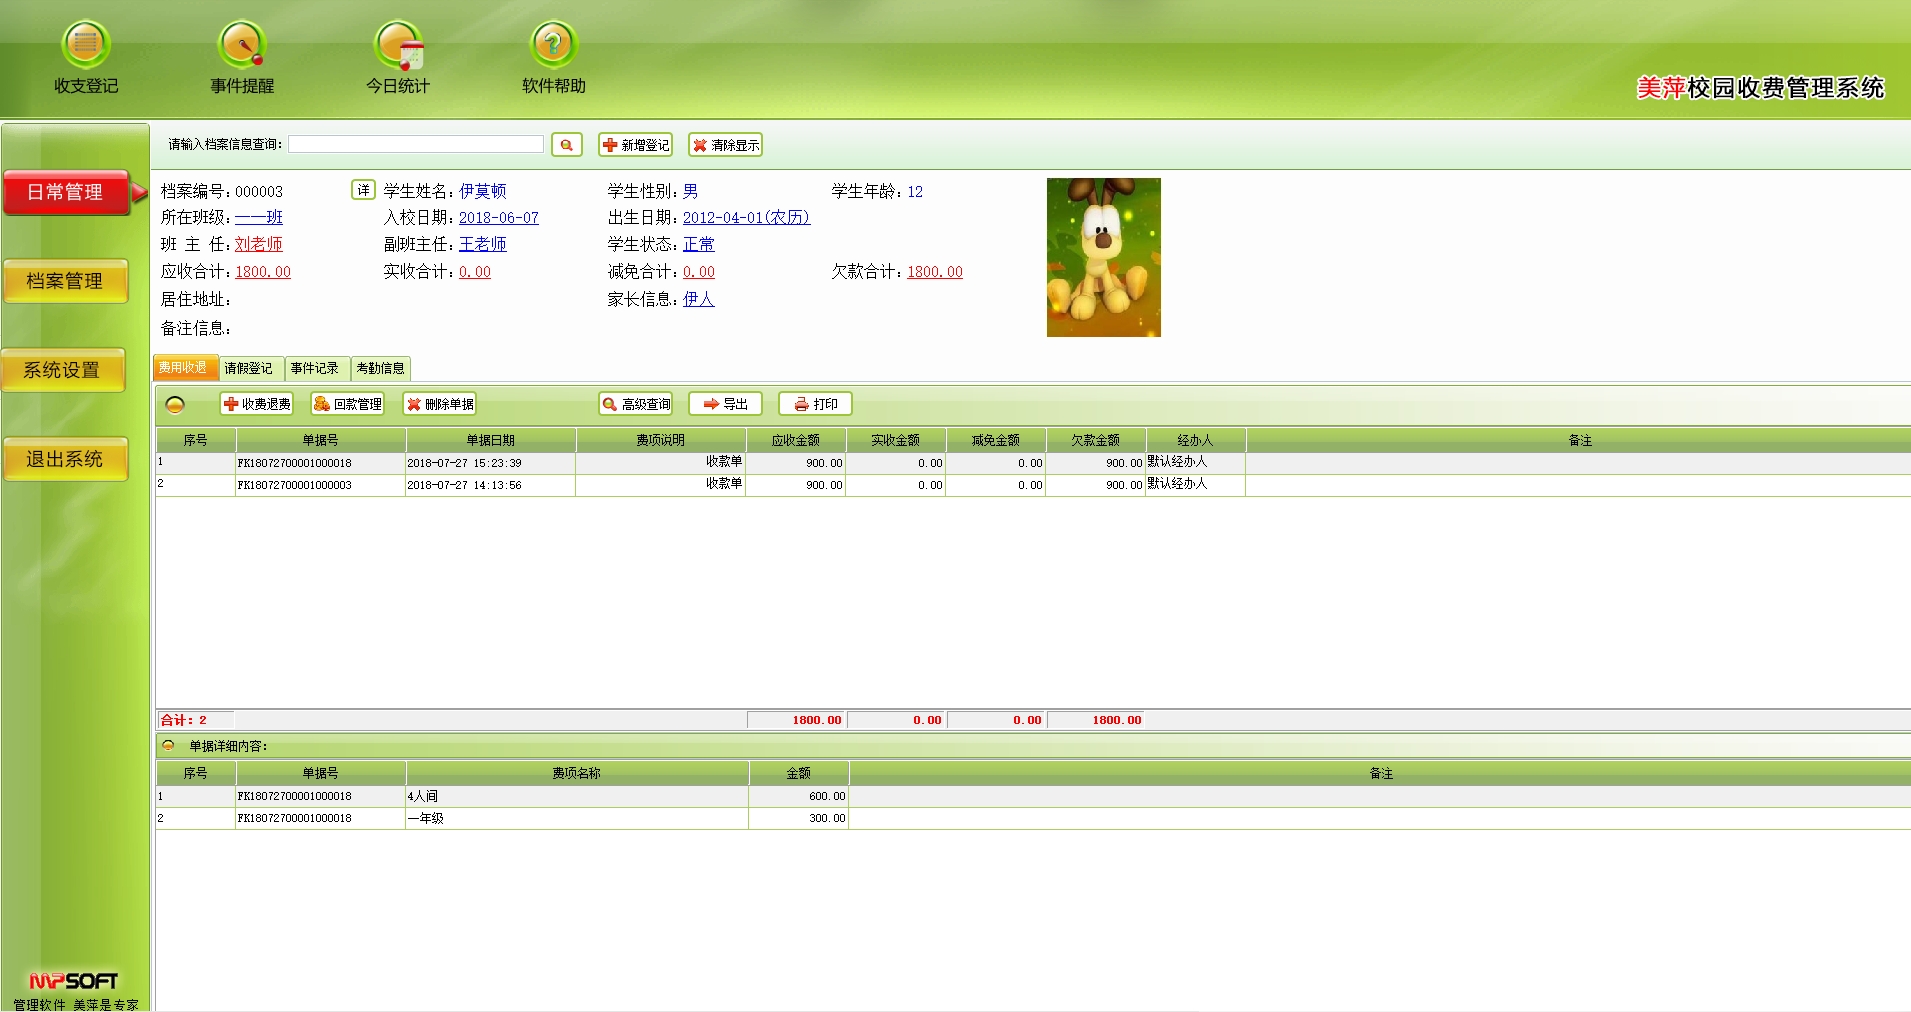The width and height of the screenshot is (1911, 1012).
Task: Click the 刘老师 head teacher link
Action: (x=258, y=244)
